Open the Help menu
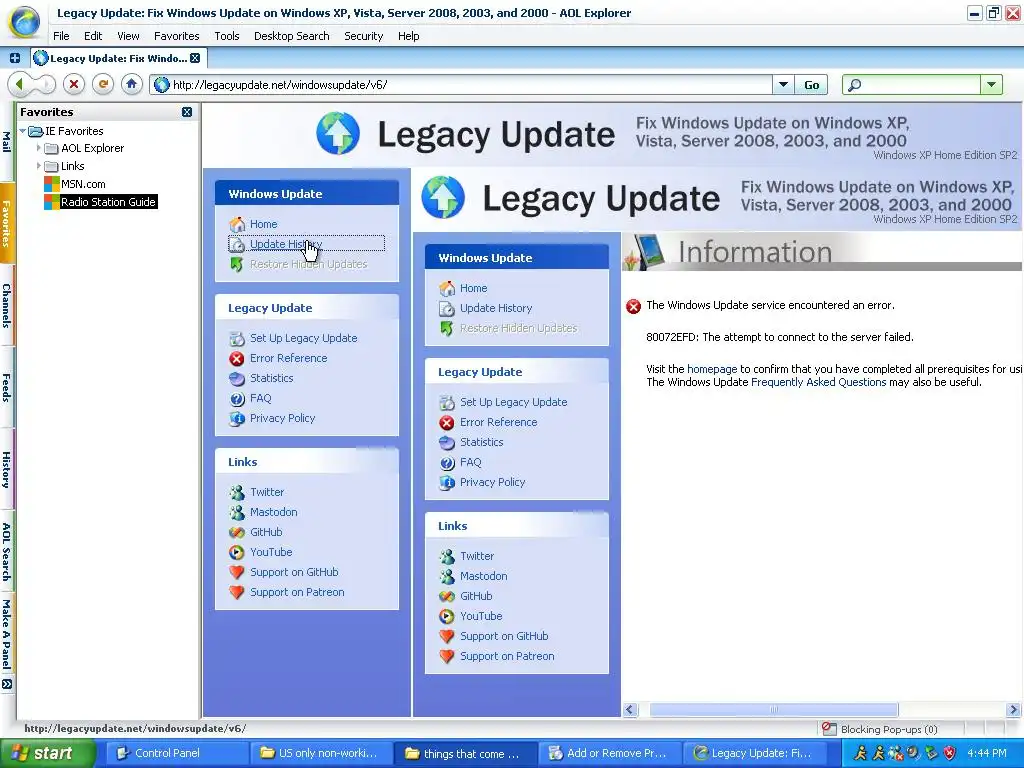Screen dimensions: 1024x768 point(408,36)
